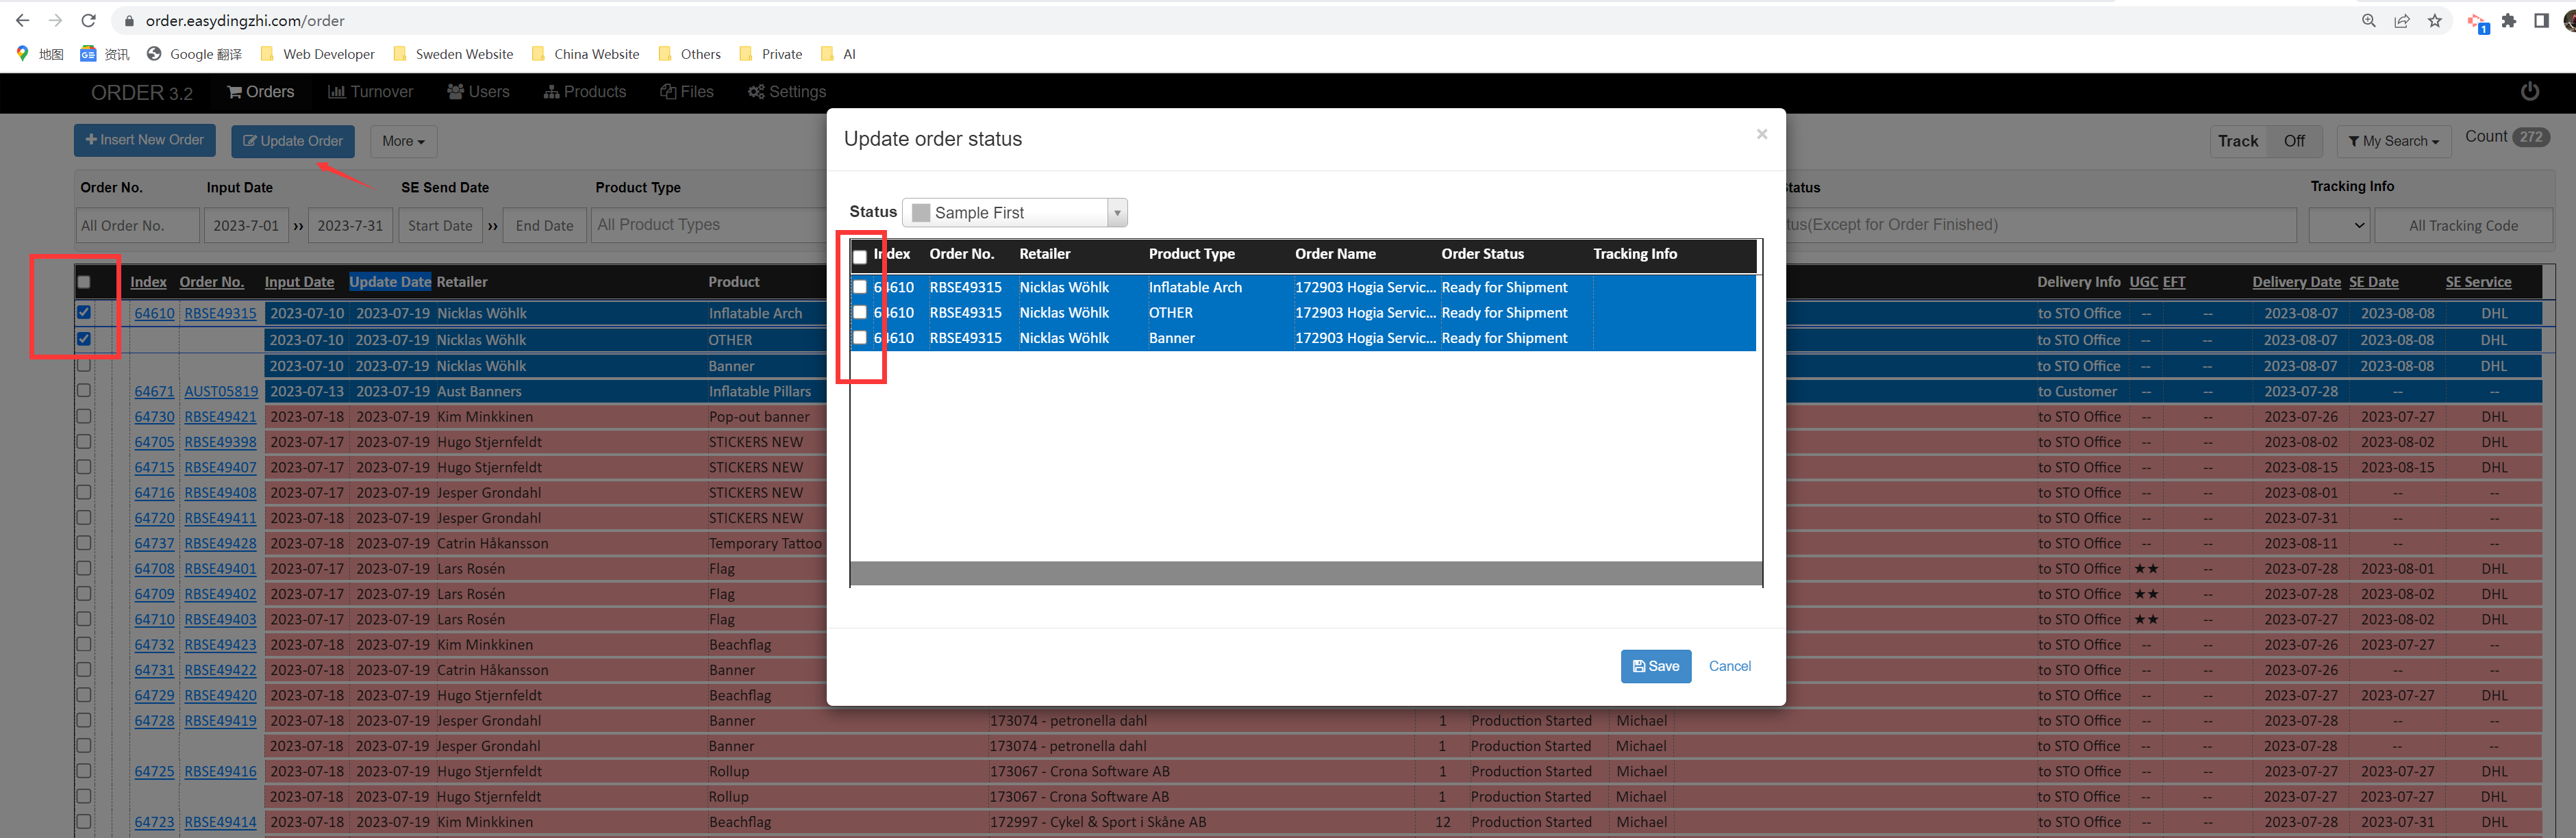Image resolution: width=2576 pixels, height=838 pixels.
Task: Toggle select-all checkbox in dialog header
Action: click(859, 256)
